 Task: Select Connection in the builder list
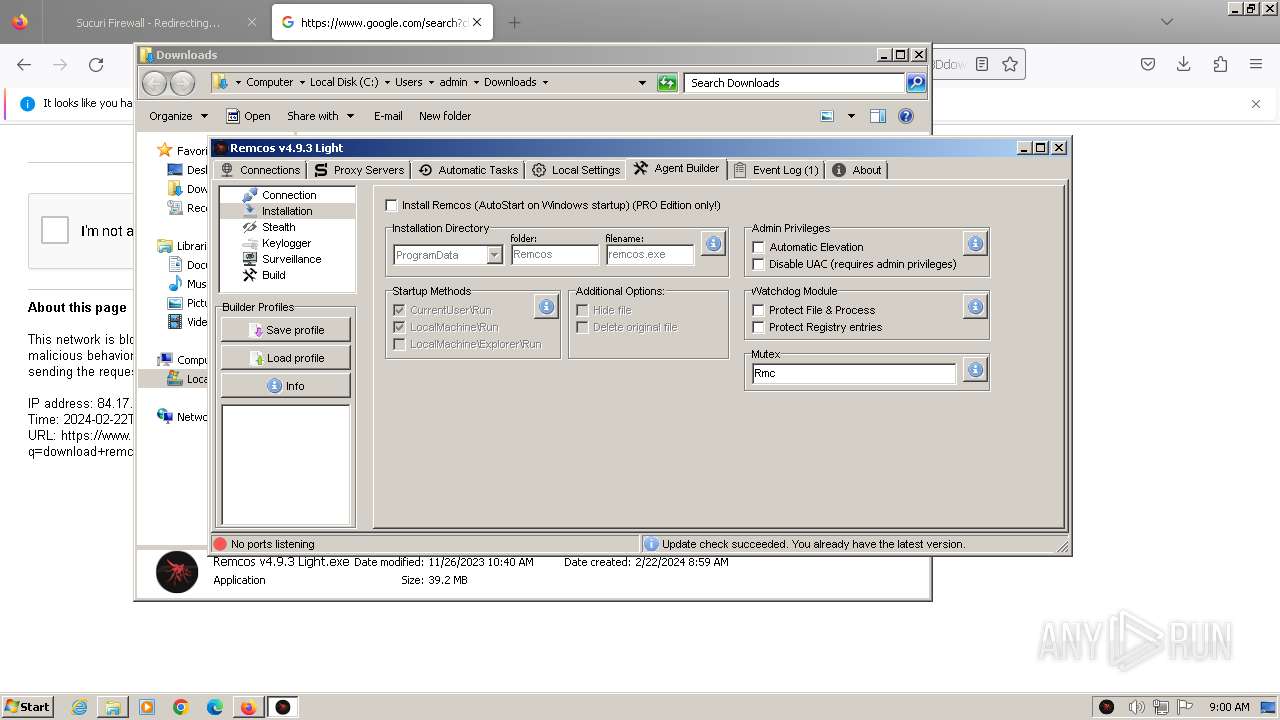point(289,195)
